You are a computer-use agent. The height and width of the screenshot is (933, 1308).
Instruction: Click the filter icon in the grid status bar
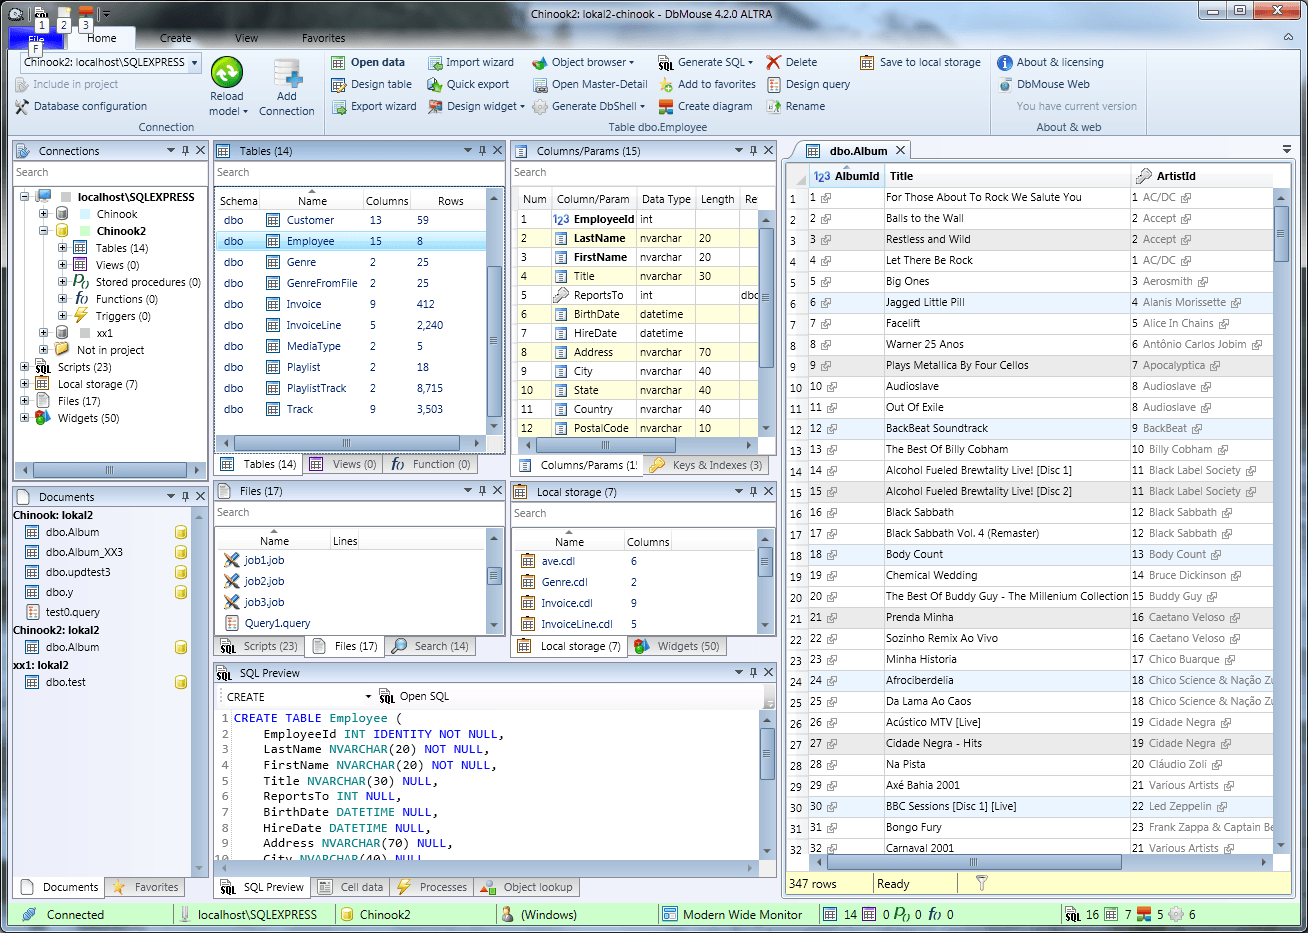[x=980, y=883]
